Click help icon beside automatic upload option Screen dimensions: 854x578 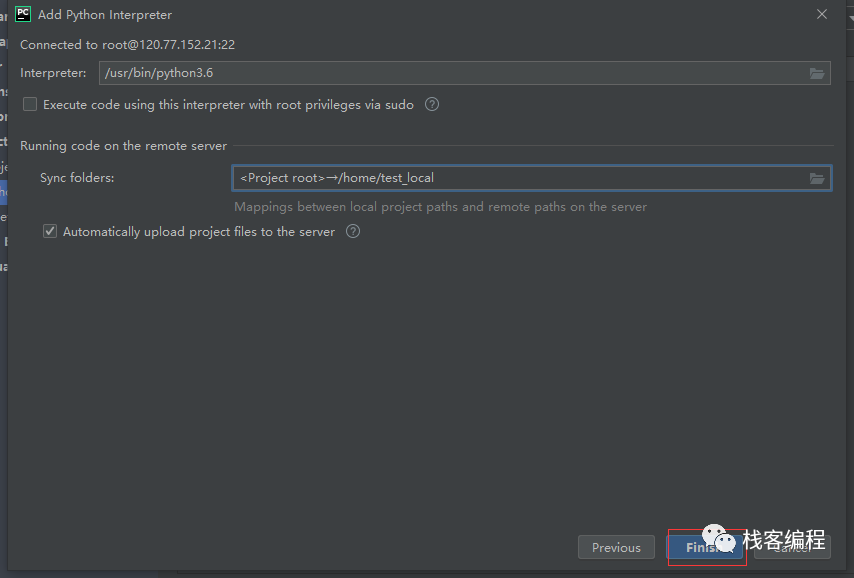[x=353, y=231]
